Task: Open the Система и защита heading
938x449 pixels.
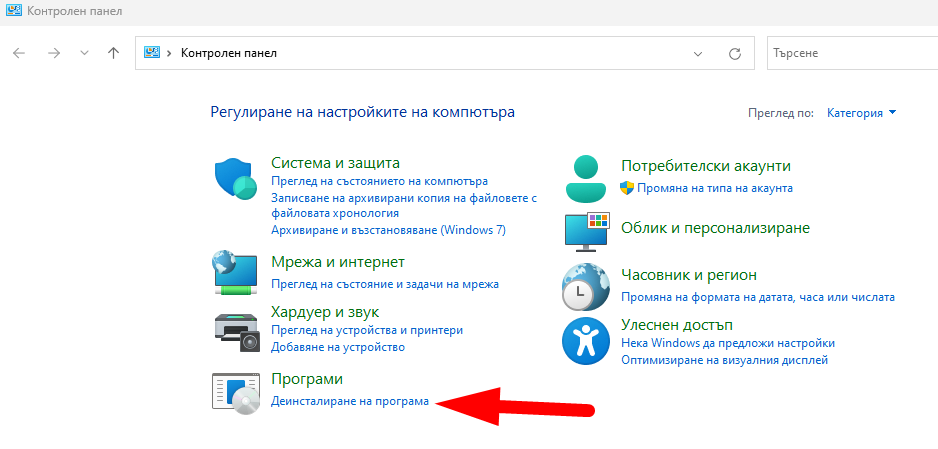Action: (x=335, y=163)
